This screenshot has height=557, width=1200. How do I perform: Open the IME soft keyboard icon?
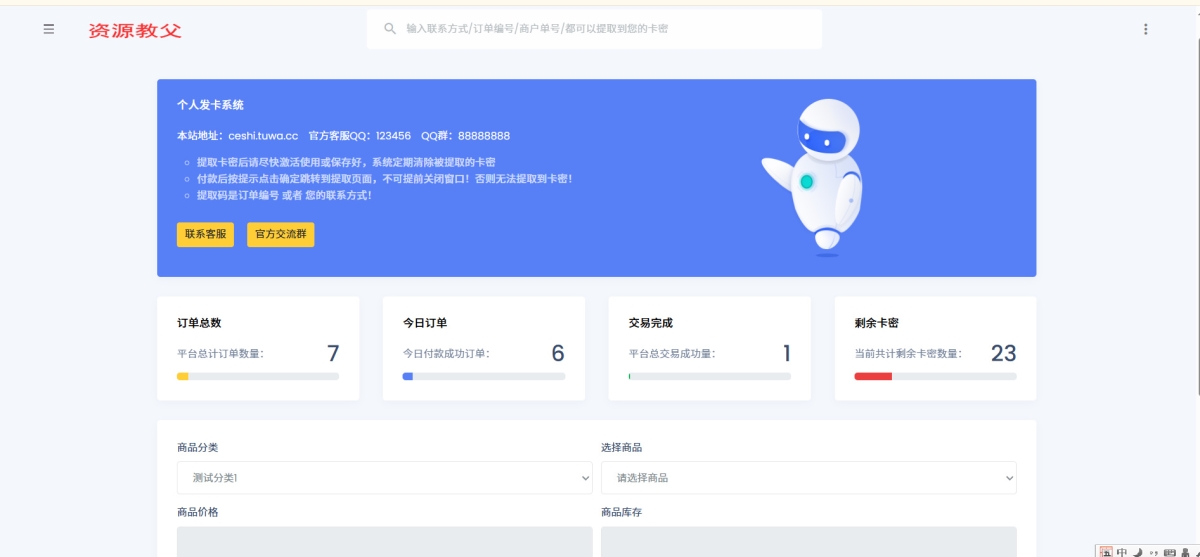[x=1169, y=551]
